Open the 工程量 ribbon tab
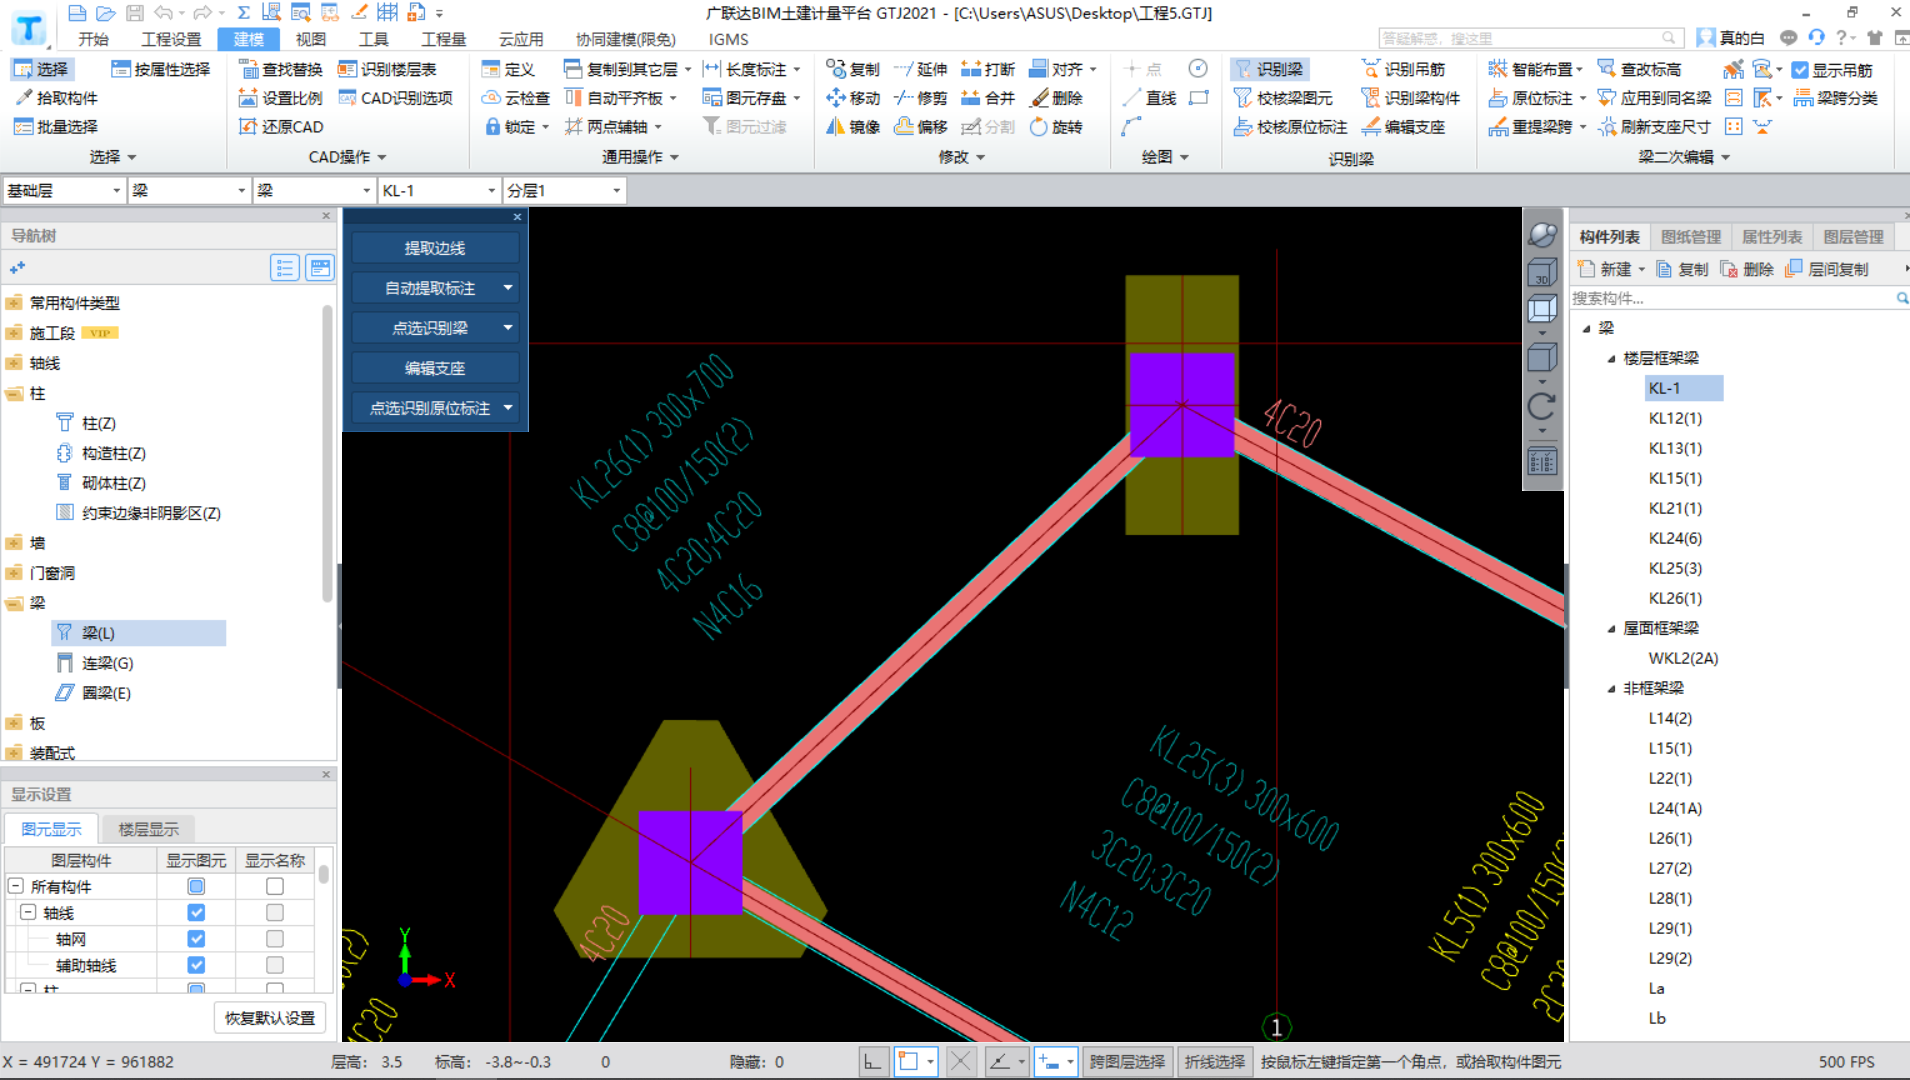This screenshot has height=1080, width=1910. pyautogui.click(x=443, y=39)
